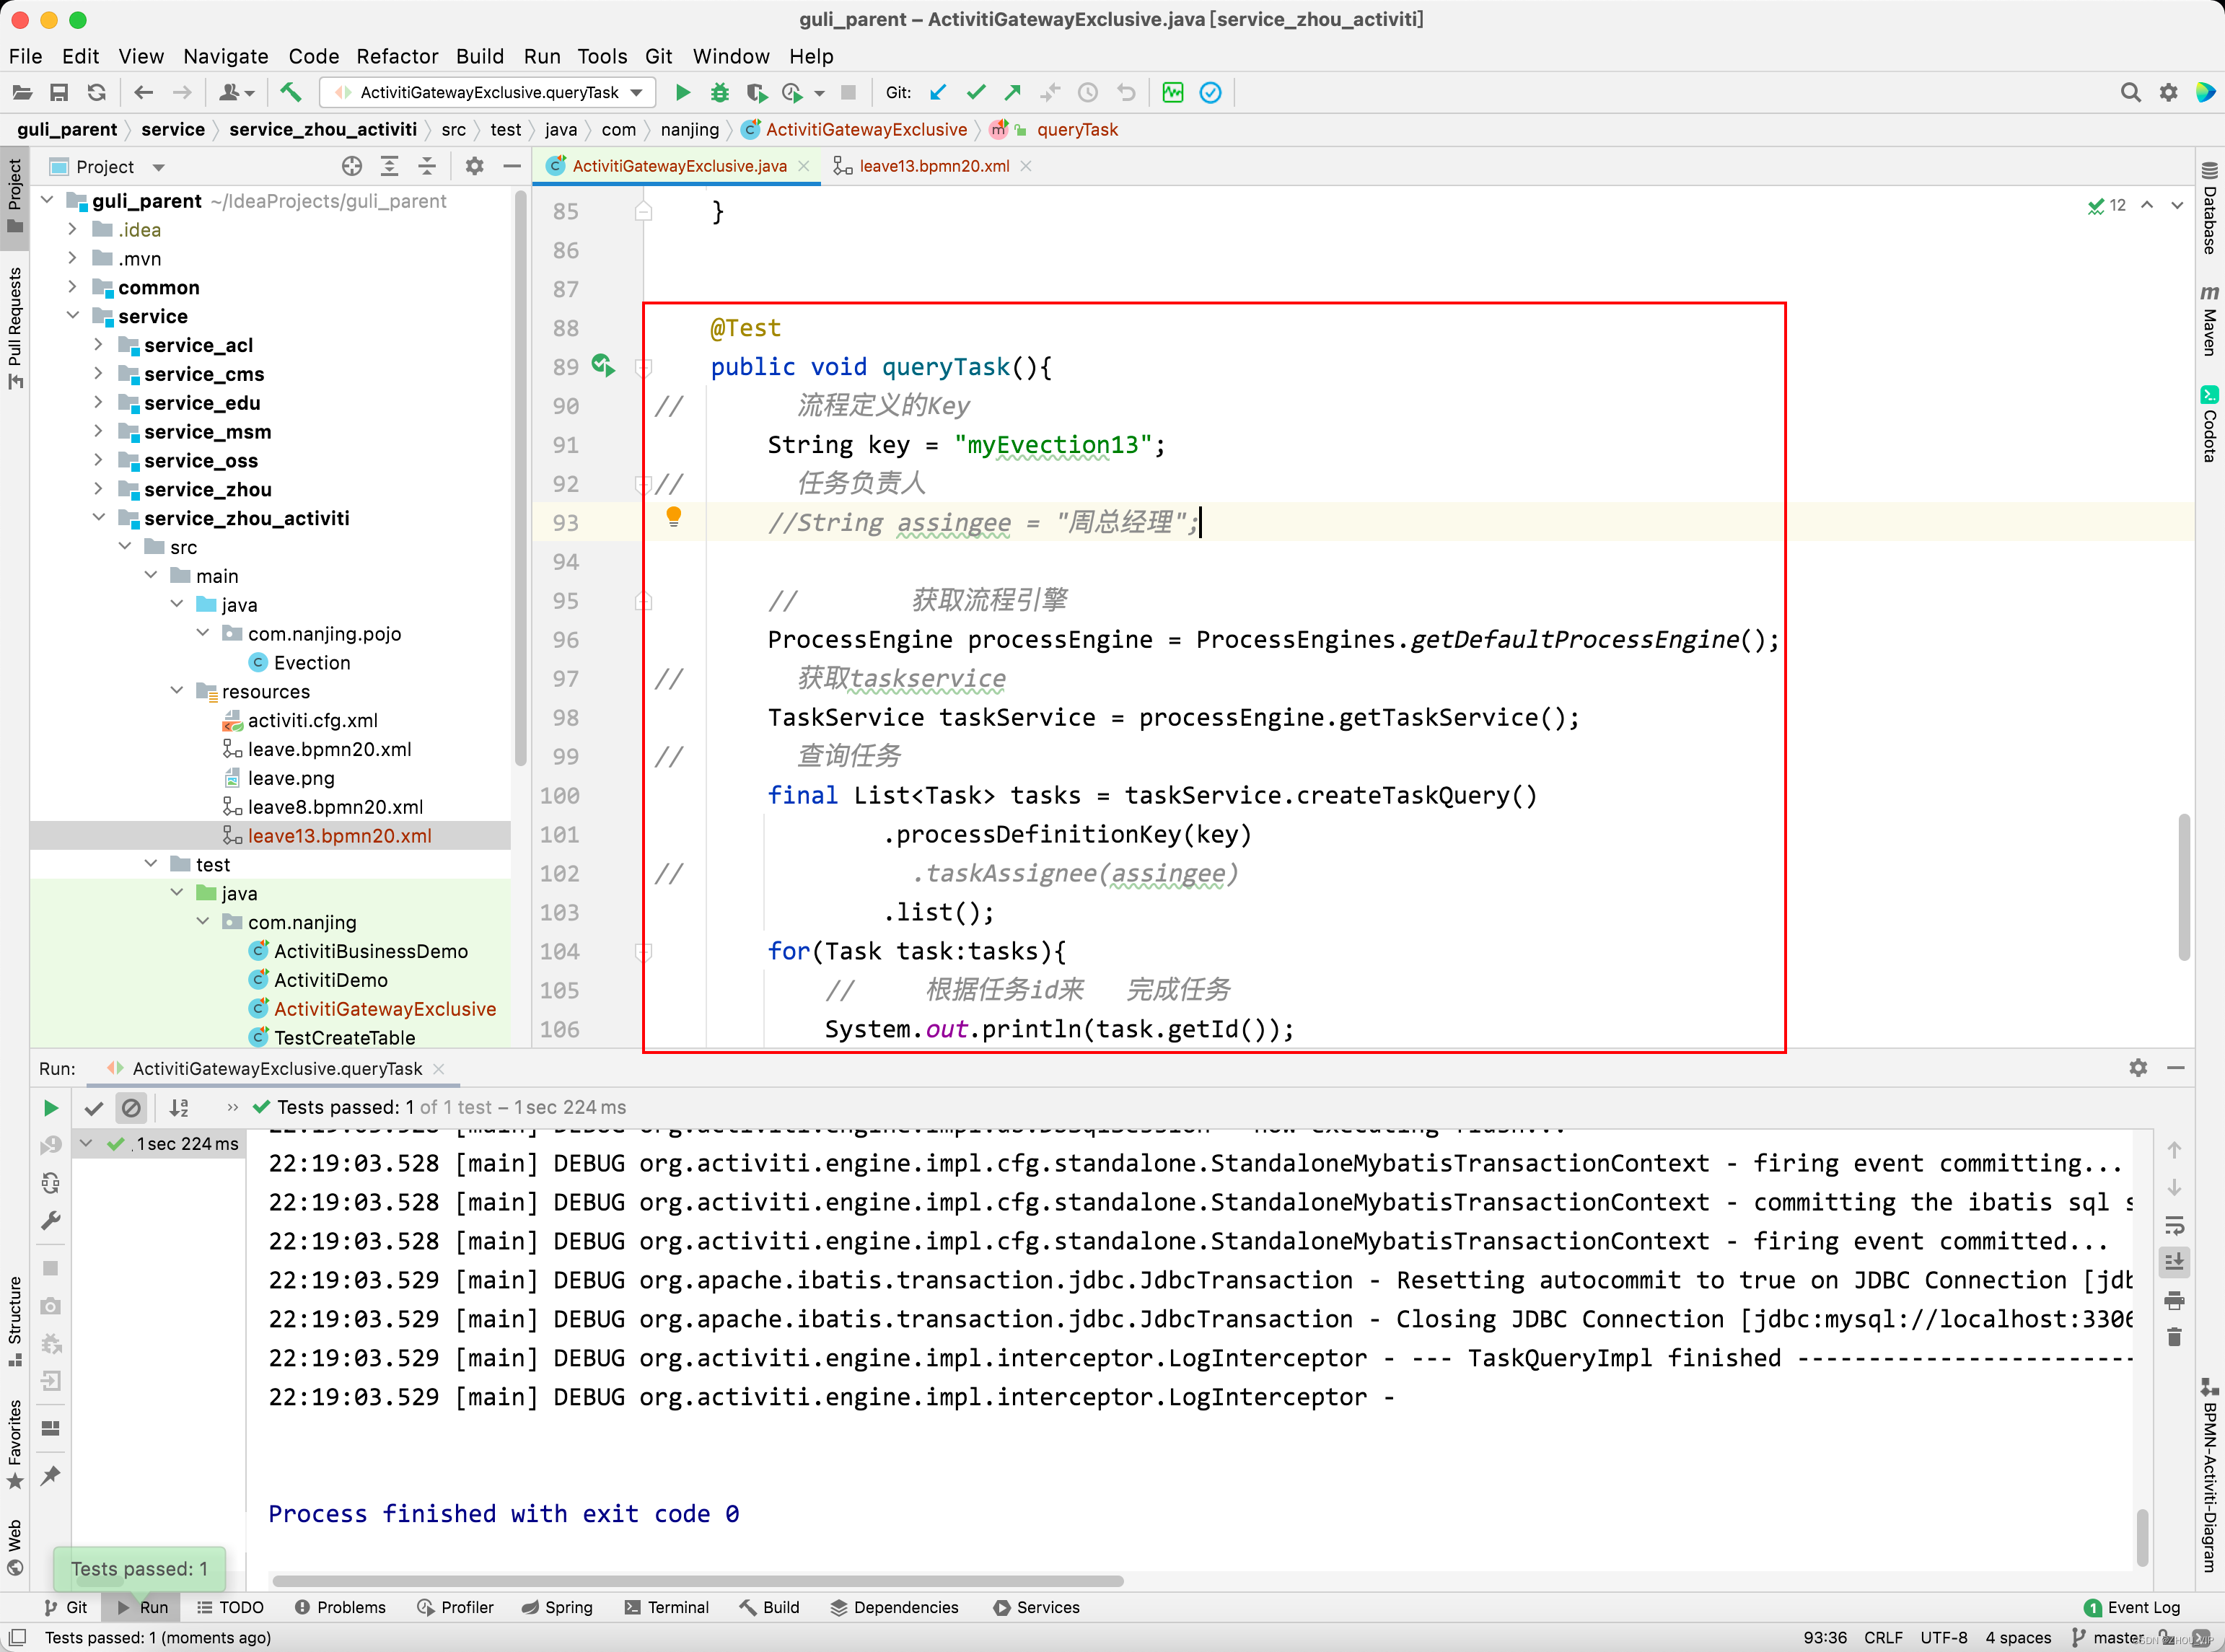Switch to leave13.bpmn20.xml editor tab

point(933,166)
